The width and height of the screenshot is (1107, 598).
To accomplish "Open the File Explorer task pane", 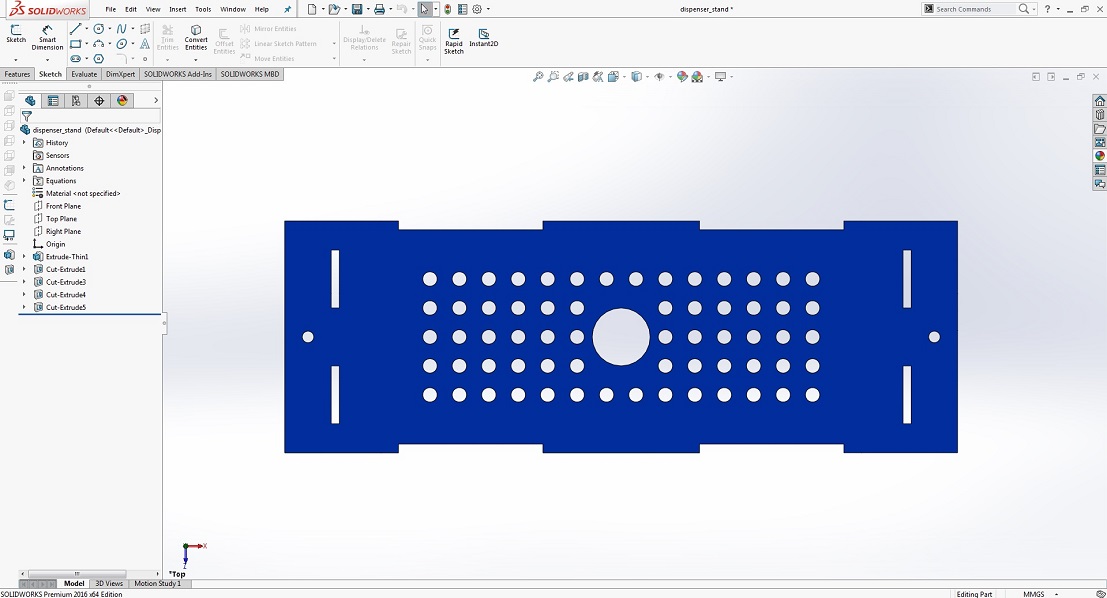I will pos(1099,128).
